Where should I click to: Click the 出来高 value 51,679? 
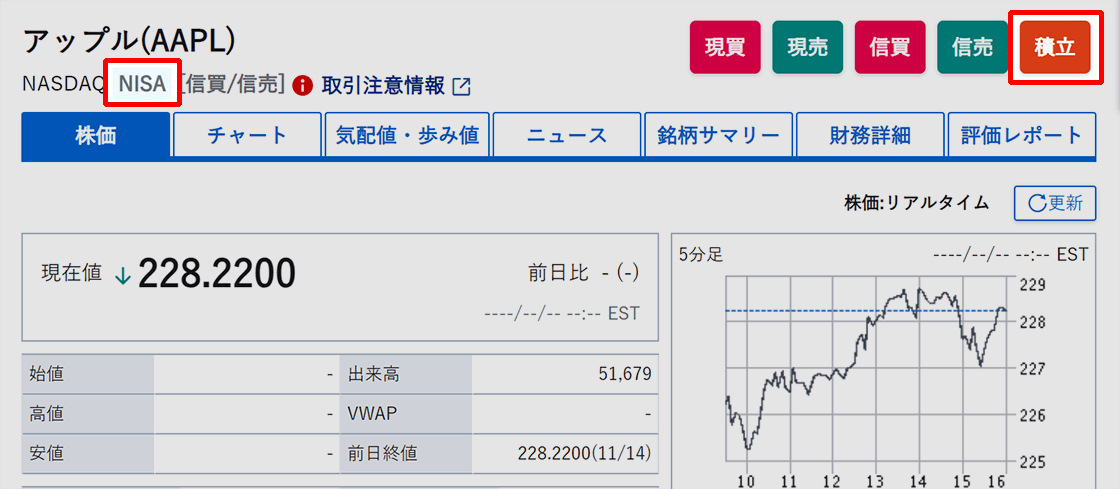626,373
